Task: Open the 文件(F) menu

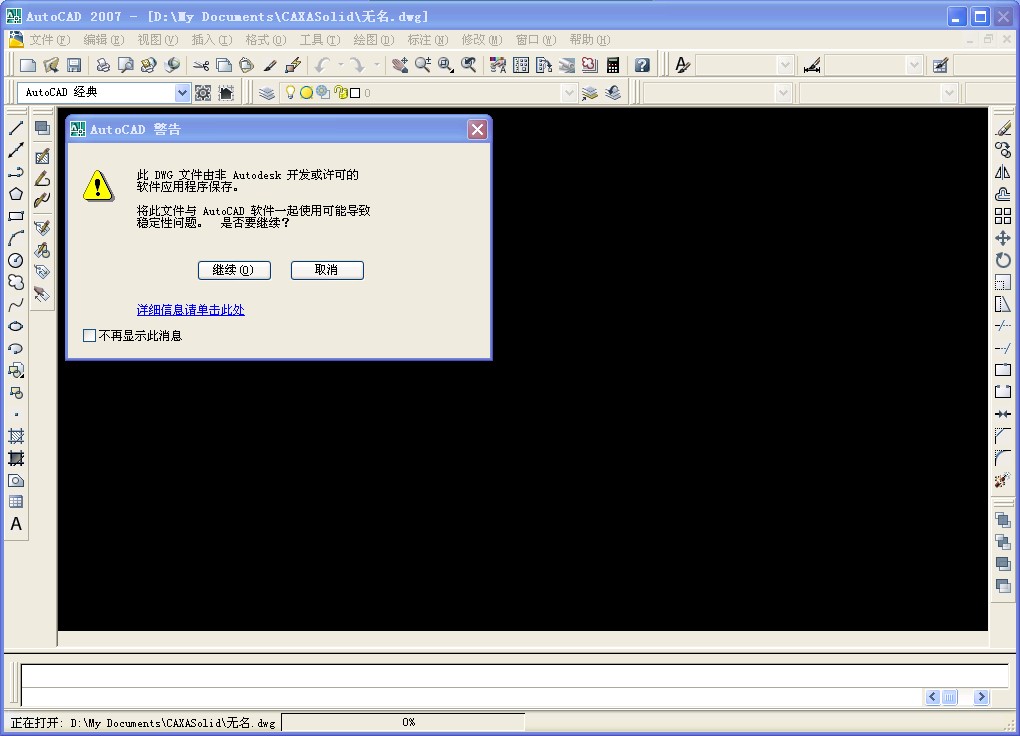Action: click(x=49, y=40)
